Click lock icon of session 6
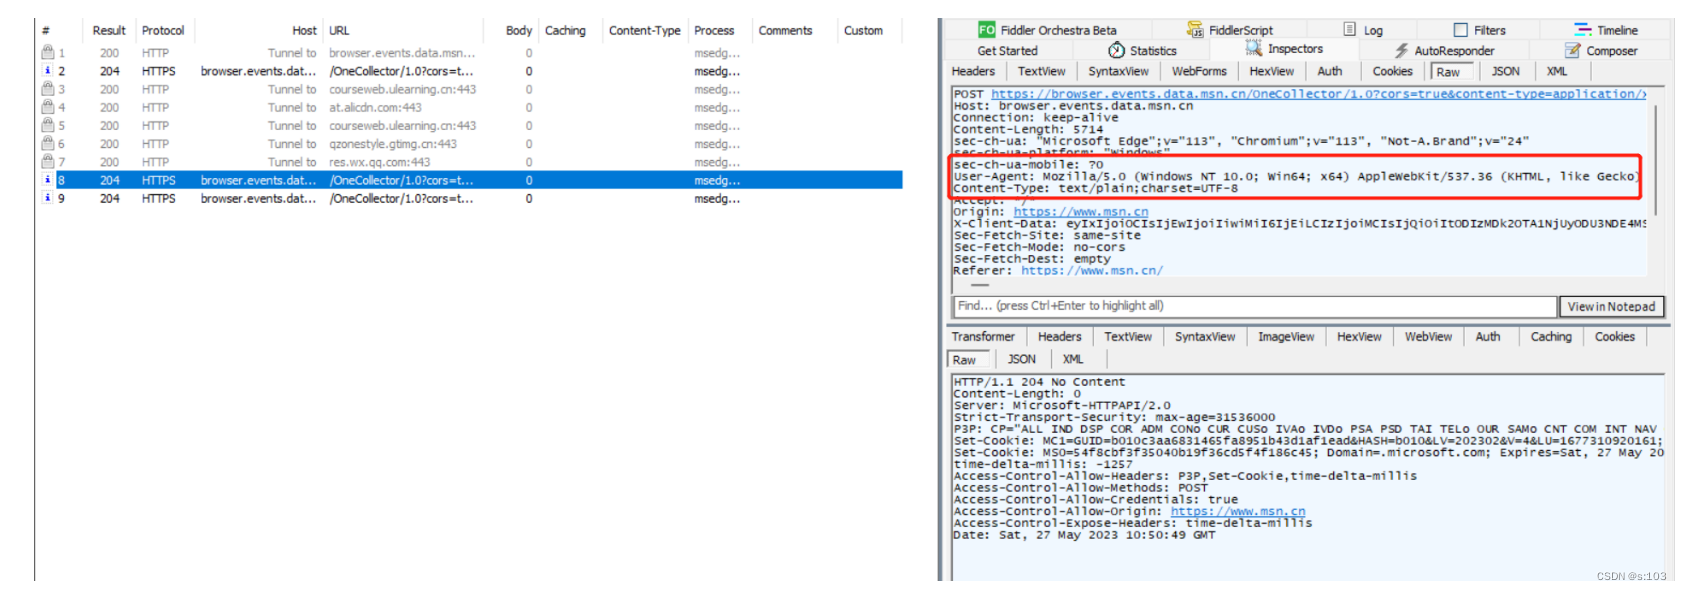 point(47,143)
